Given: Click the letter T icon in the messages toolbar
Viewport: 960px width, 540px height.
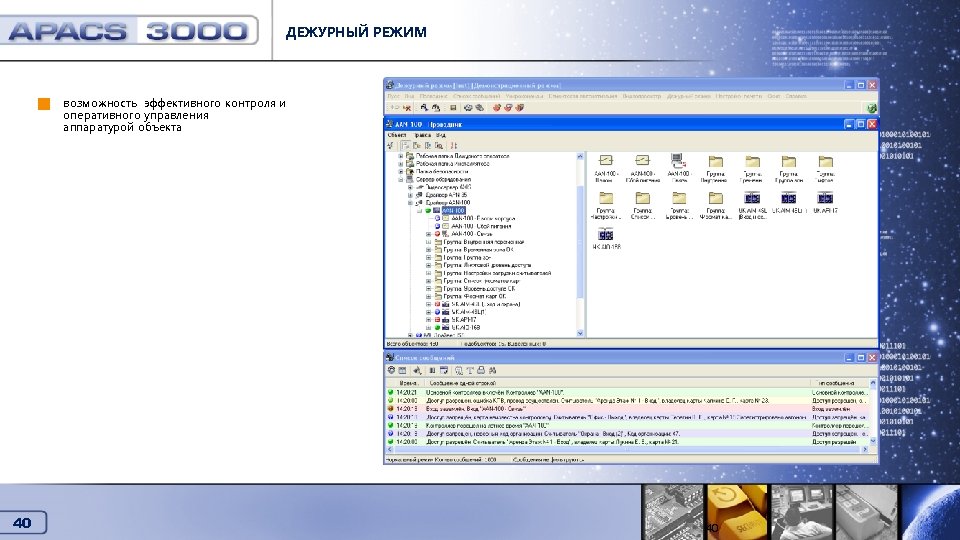Looking at the screenshot, I should click(x=470, y=370).
